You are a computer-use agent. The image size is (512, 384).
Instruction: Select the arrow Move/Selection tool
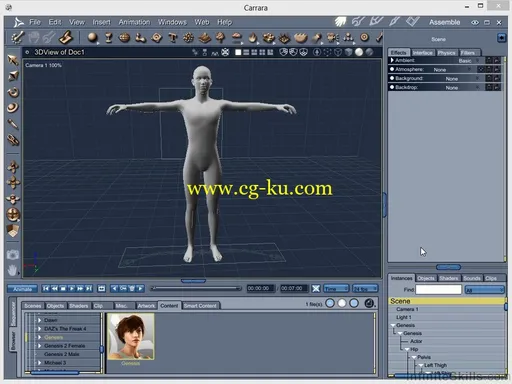pos(13,60)
